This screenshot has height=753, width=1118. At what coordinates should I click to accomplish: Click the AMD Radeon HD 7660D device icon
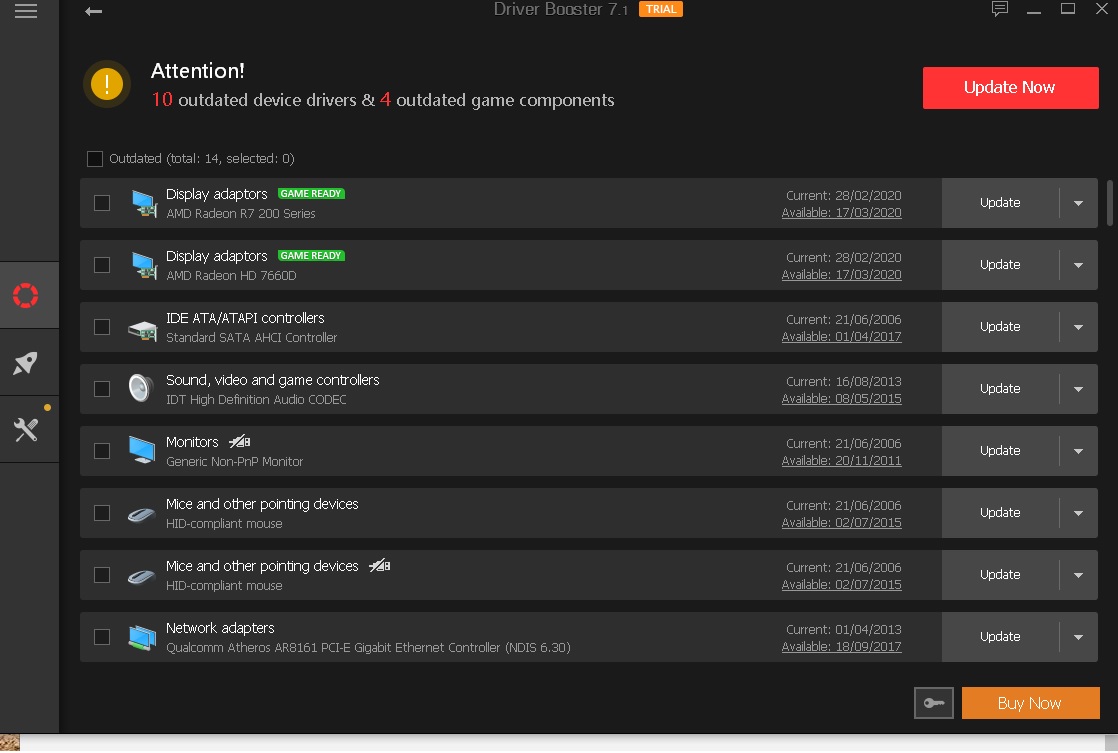point(143,265)
